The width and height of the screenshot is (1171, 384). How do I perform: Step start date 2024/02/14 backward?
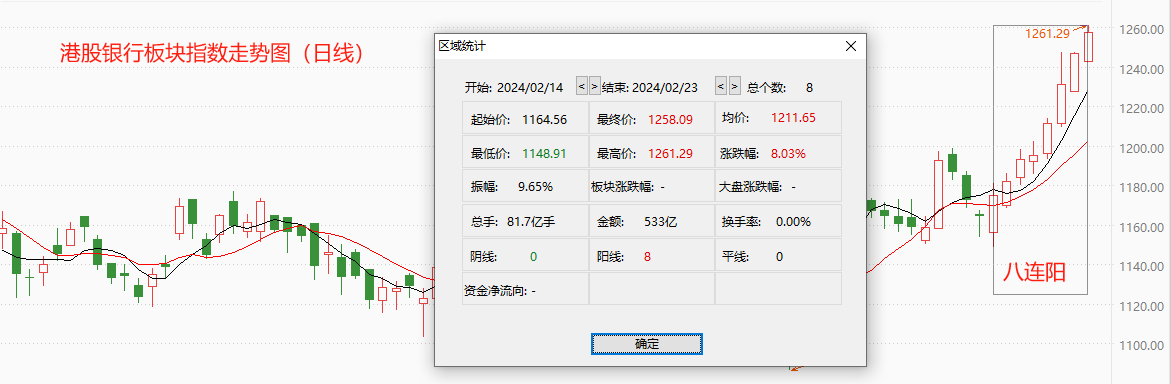582,87
